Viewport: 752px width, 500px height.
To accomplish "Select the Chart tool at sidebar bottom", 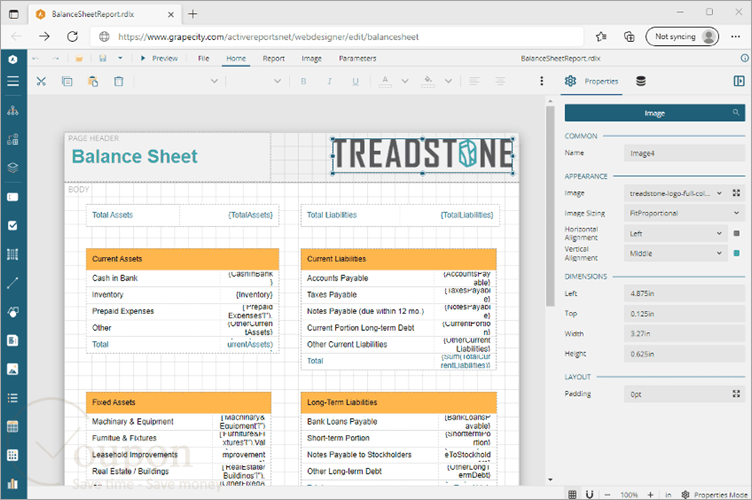I will [13, 484].
